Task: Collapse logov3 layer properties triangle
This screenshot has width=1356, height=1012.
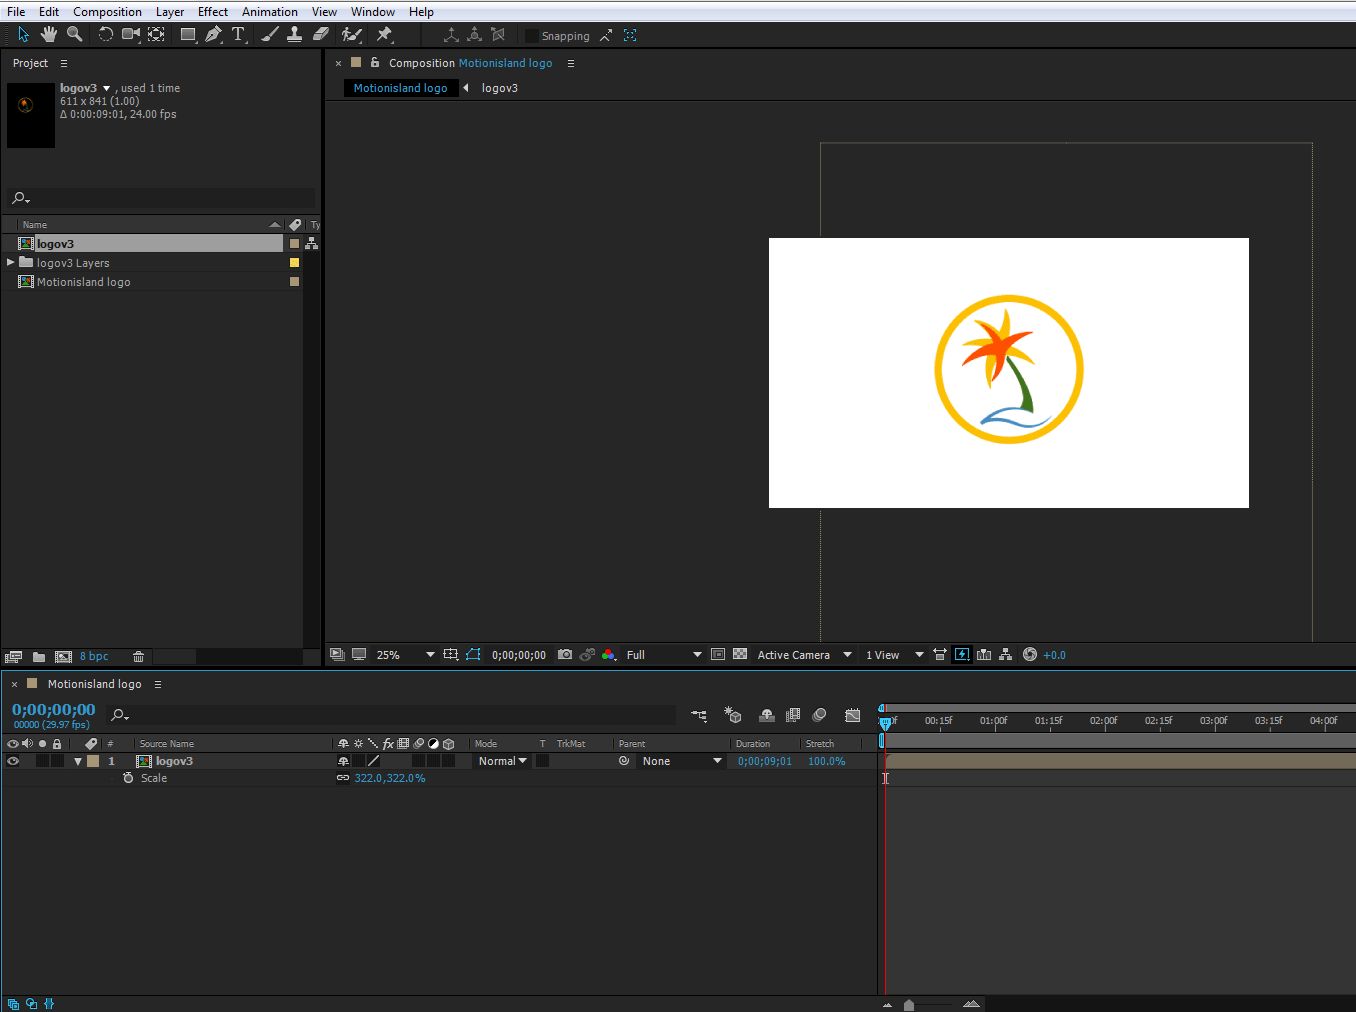Action: 78,761
